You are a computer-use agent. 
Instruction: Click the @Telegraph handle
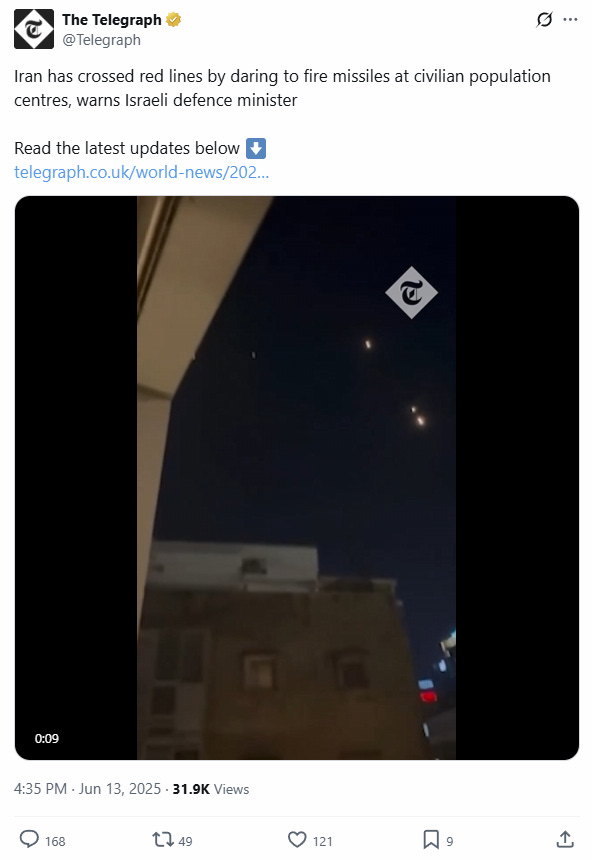pos(102,40)
